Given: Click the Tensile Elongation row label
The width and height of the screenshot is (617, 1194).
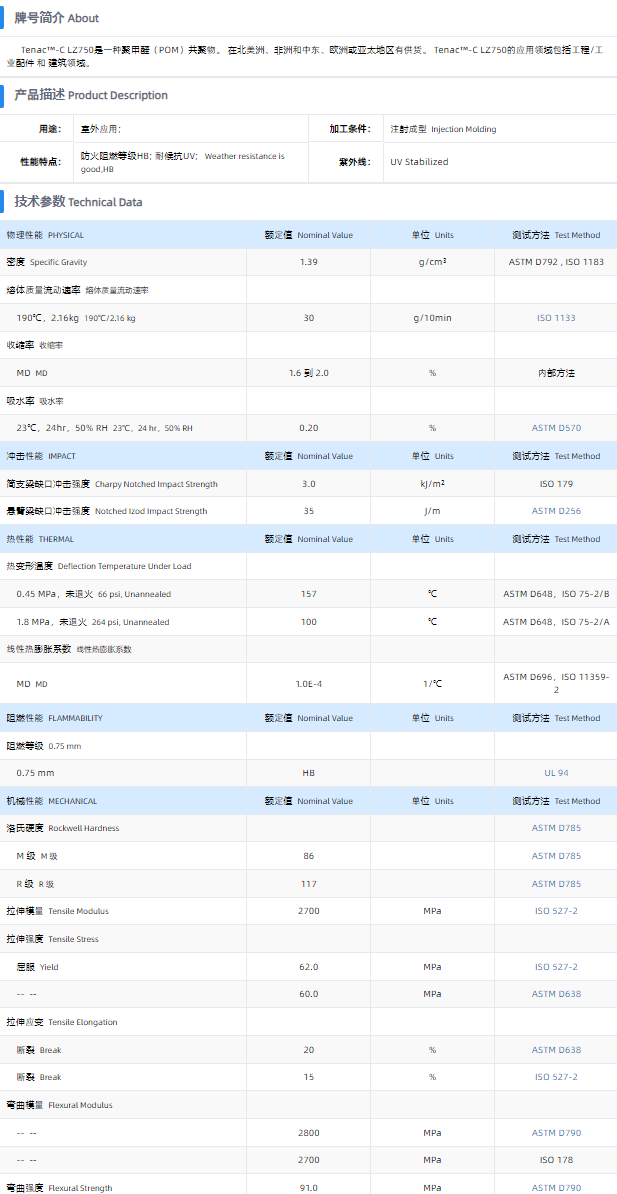Looking at the screenshot, I should pos(62,1021).
